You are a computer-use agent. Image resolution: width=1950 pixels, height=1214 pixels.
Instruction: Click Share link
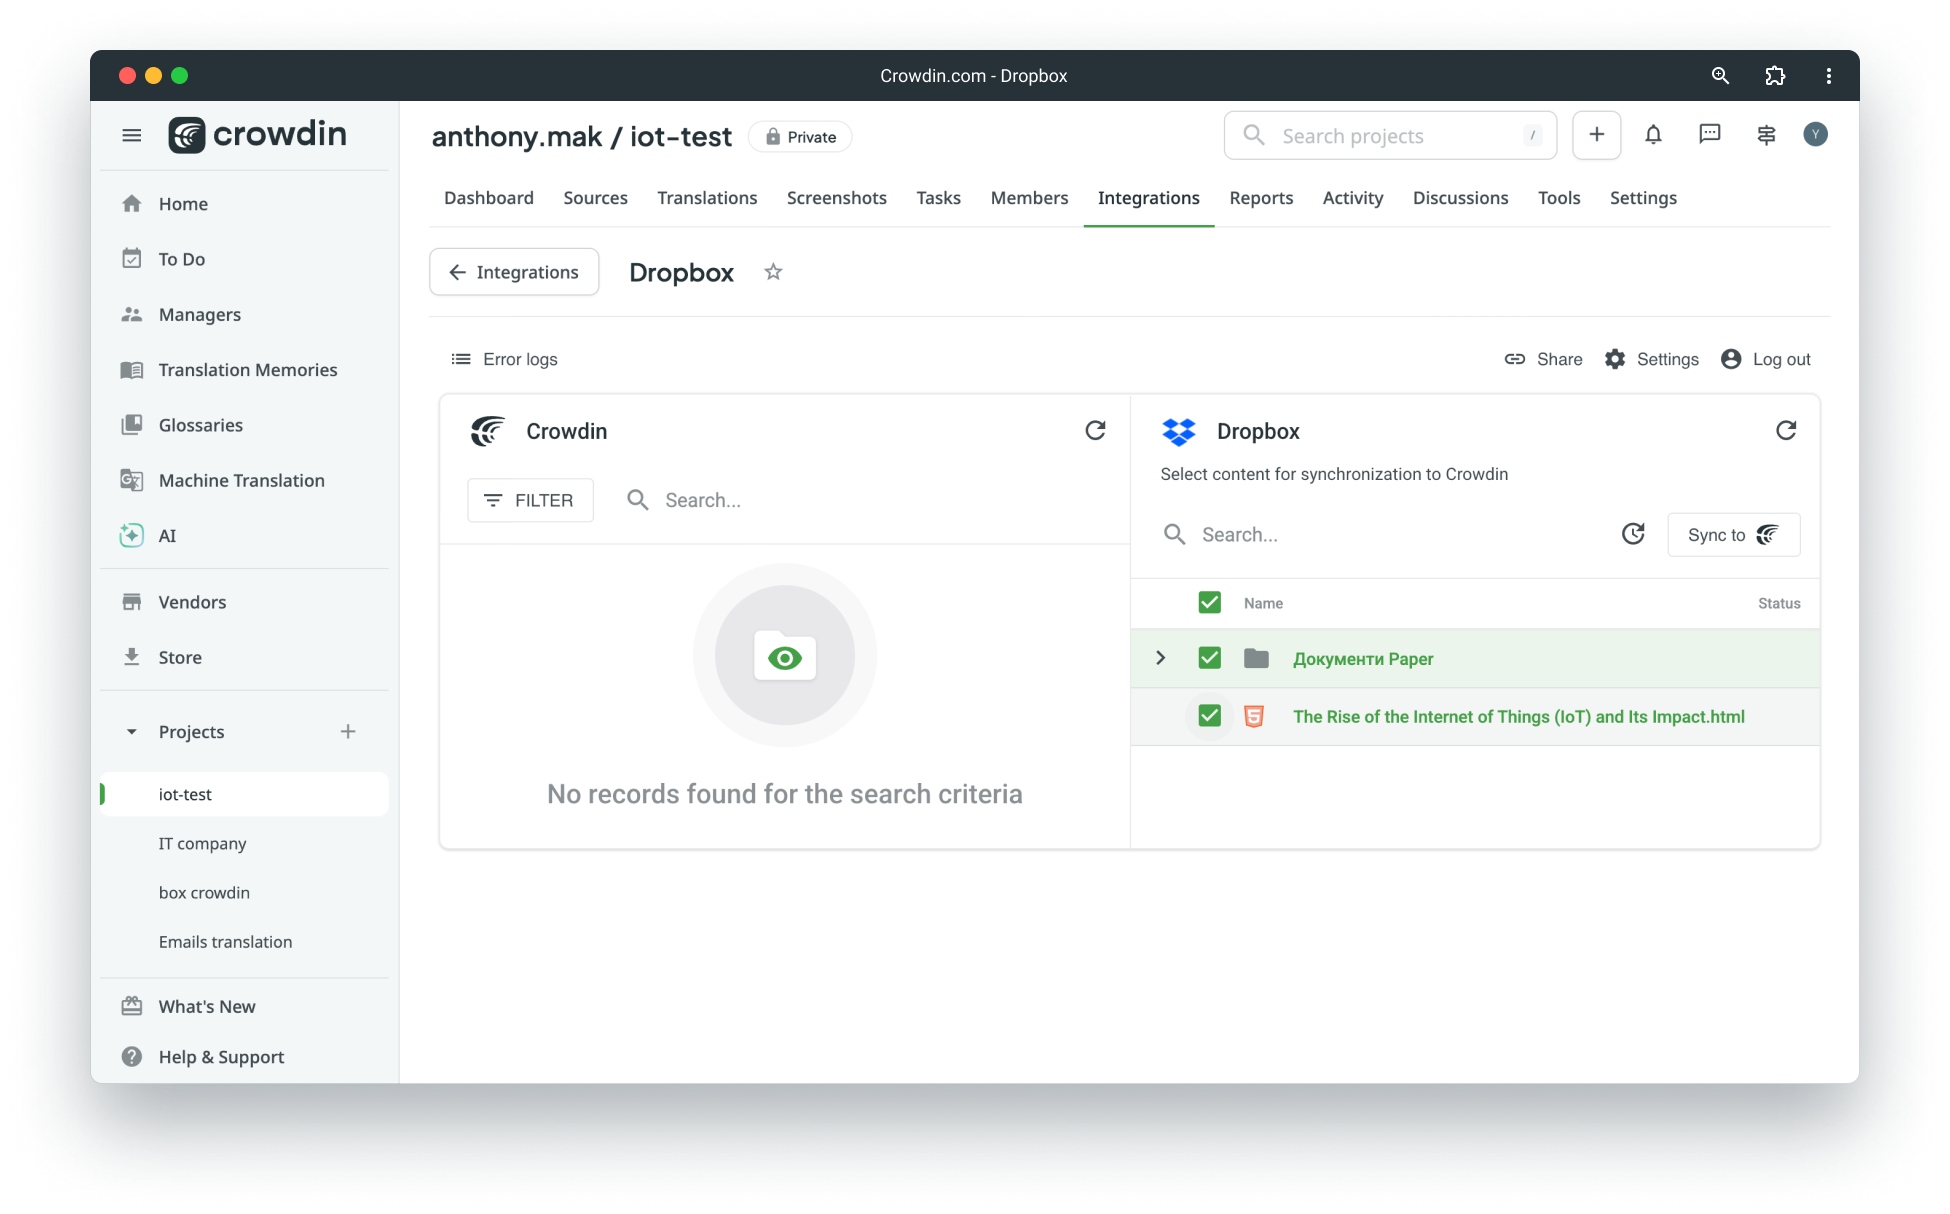tap(1543, 359)
